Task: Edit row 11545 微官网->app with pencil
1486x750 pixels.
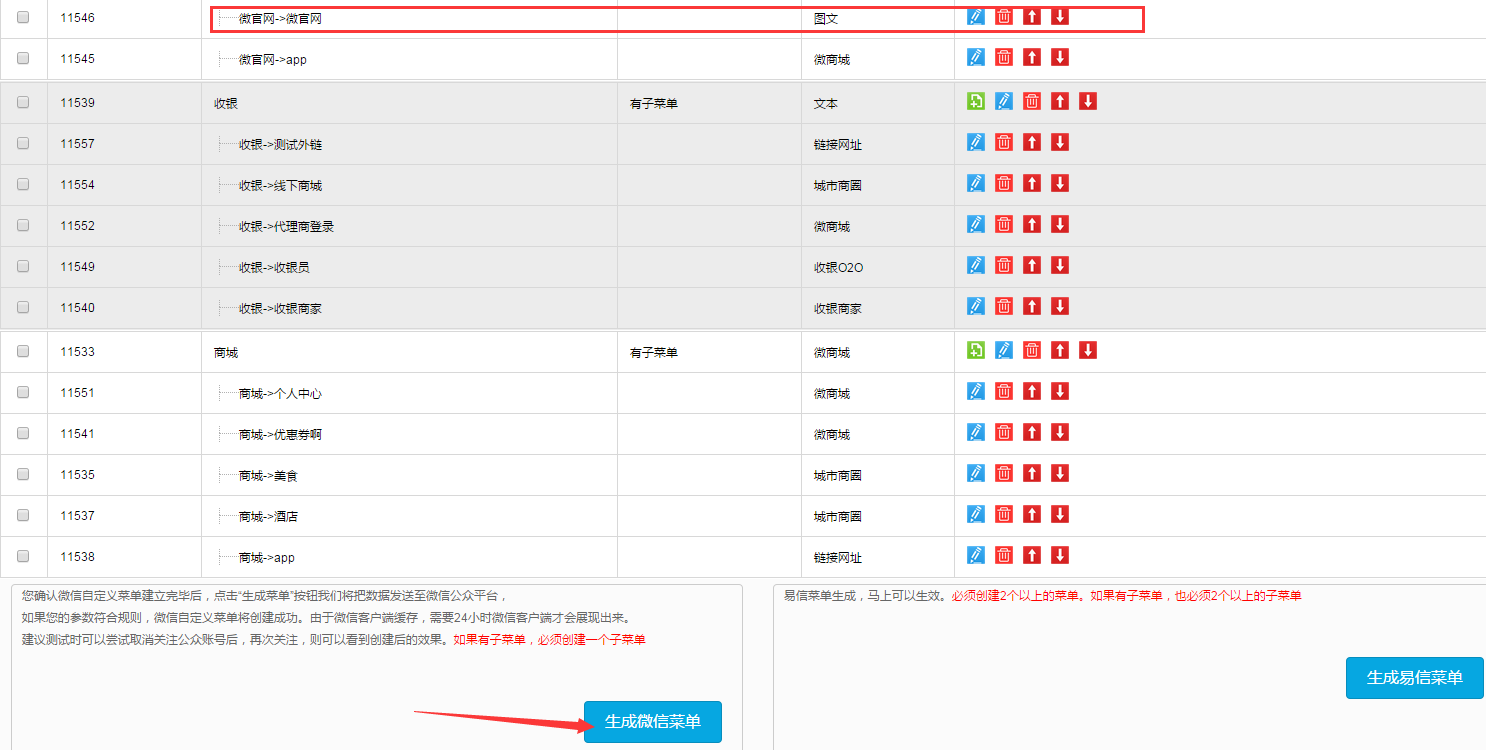Action: coord(976,58)
